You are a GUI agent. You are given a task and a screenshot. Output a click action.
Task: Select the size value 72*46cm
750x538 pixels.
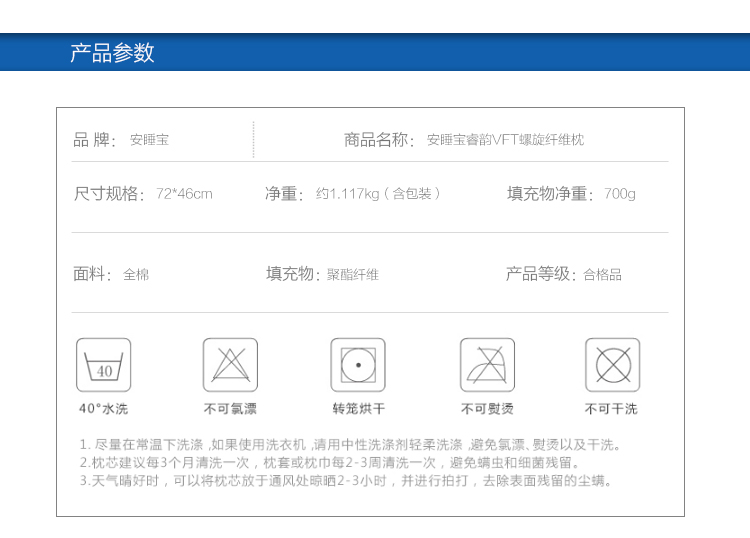click(x=184, y=194)
